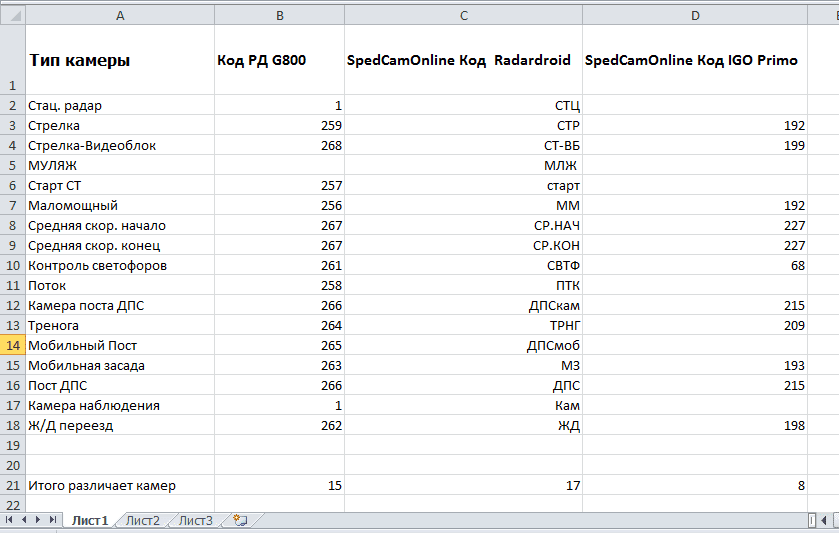Image resolution: width=839 pixels, height=533 pixels.
Task: Select 'Камера поста ДПС' cell
Action: click(120, 306)
